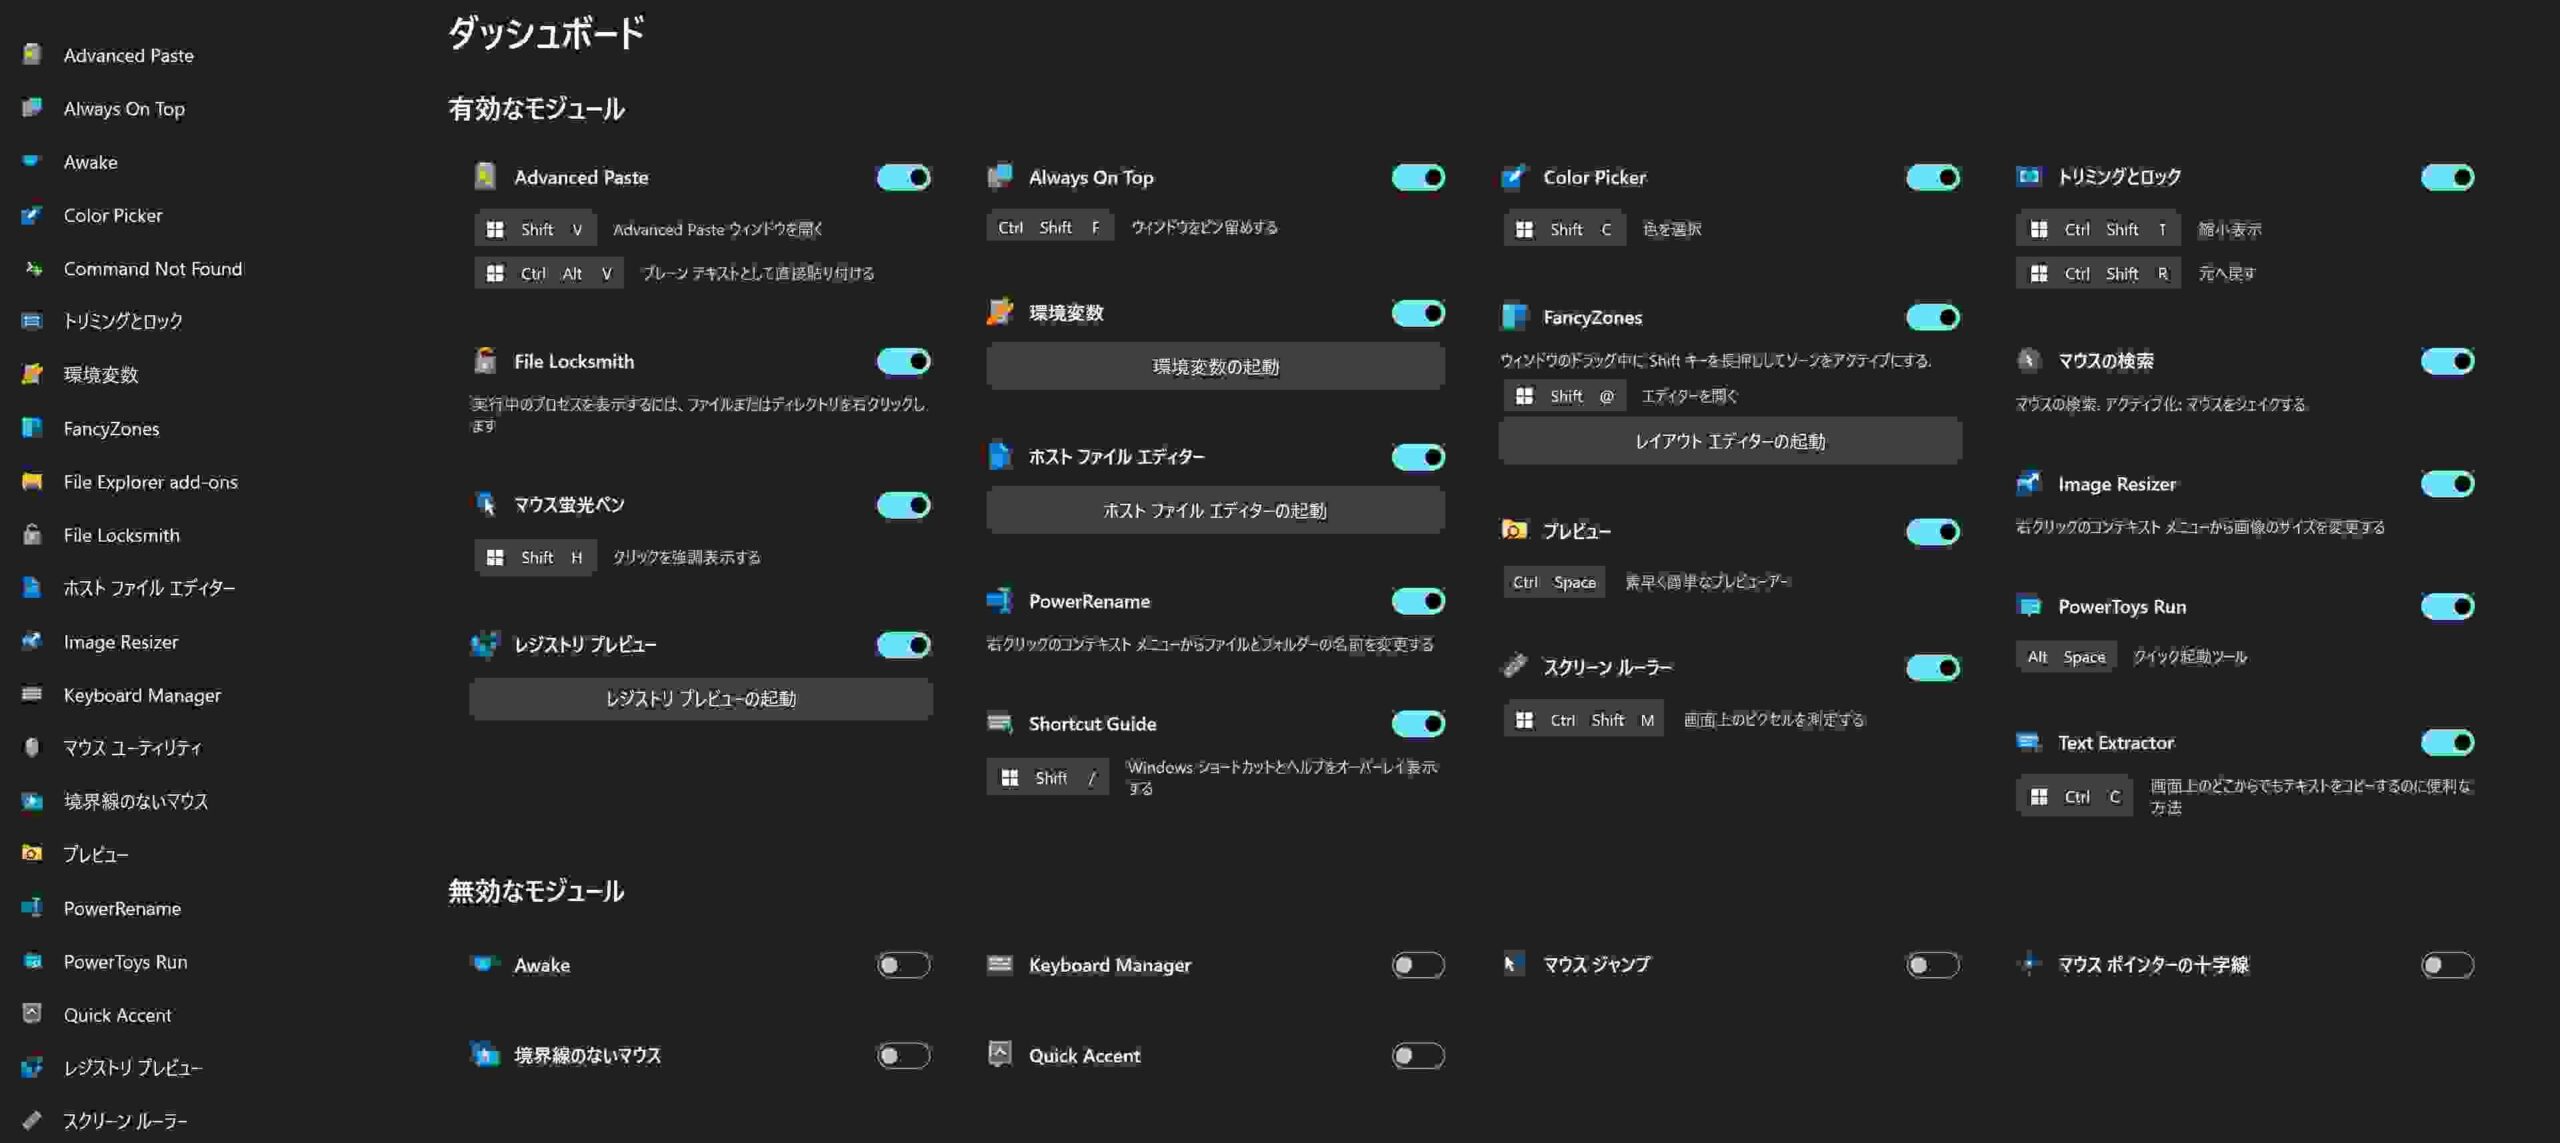Launch the レイアウト エディターの起動 button
Viewport: 2560px width, 1143px height.
(1729, 441)
